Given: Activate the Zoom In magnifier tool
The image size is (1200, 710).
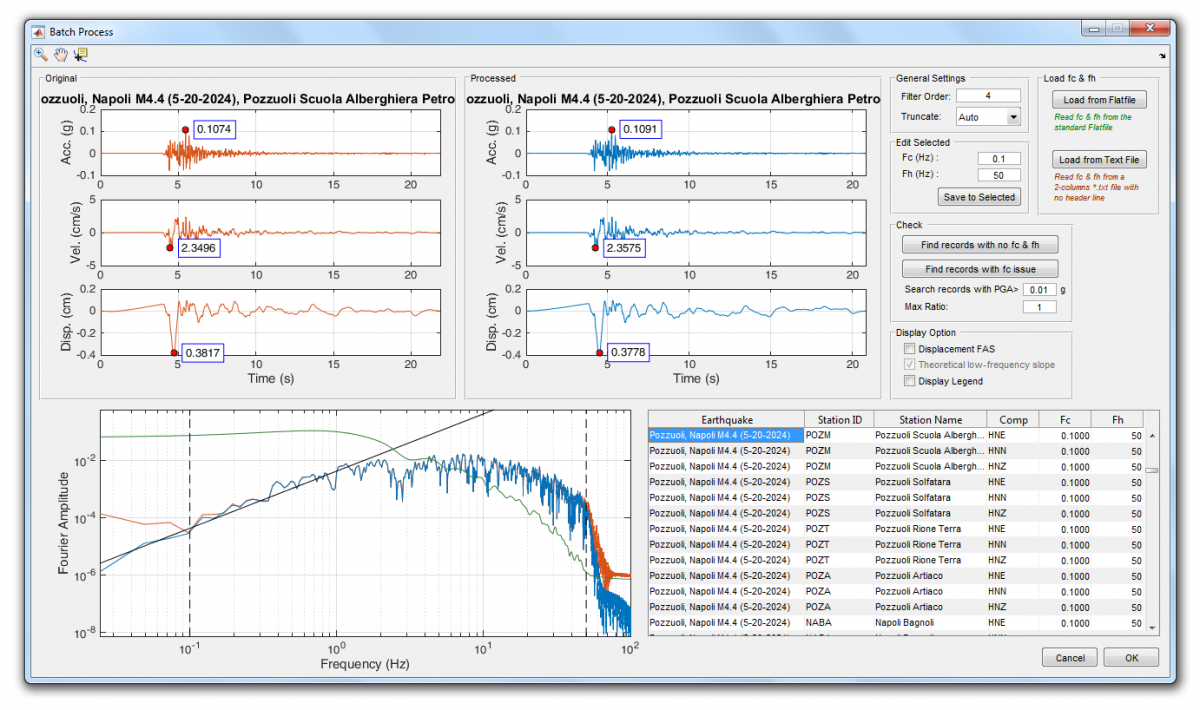Looking at the screenshot, I should coord(41,55).
